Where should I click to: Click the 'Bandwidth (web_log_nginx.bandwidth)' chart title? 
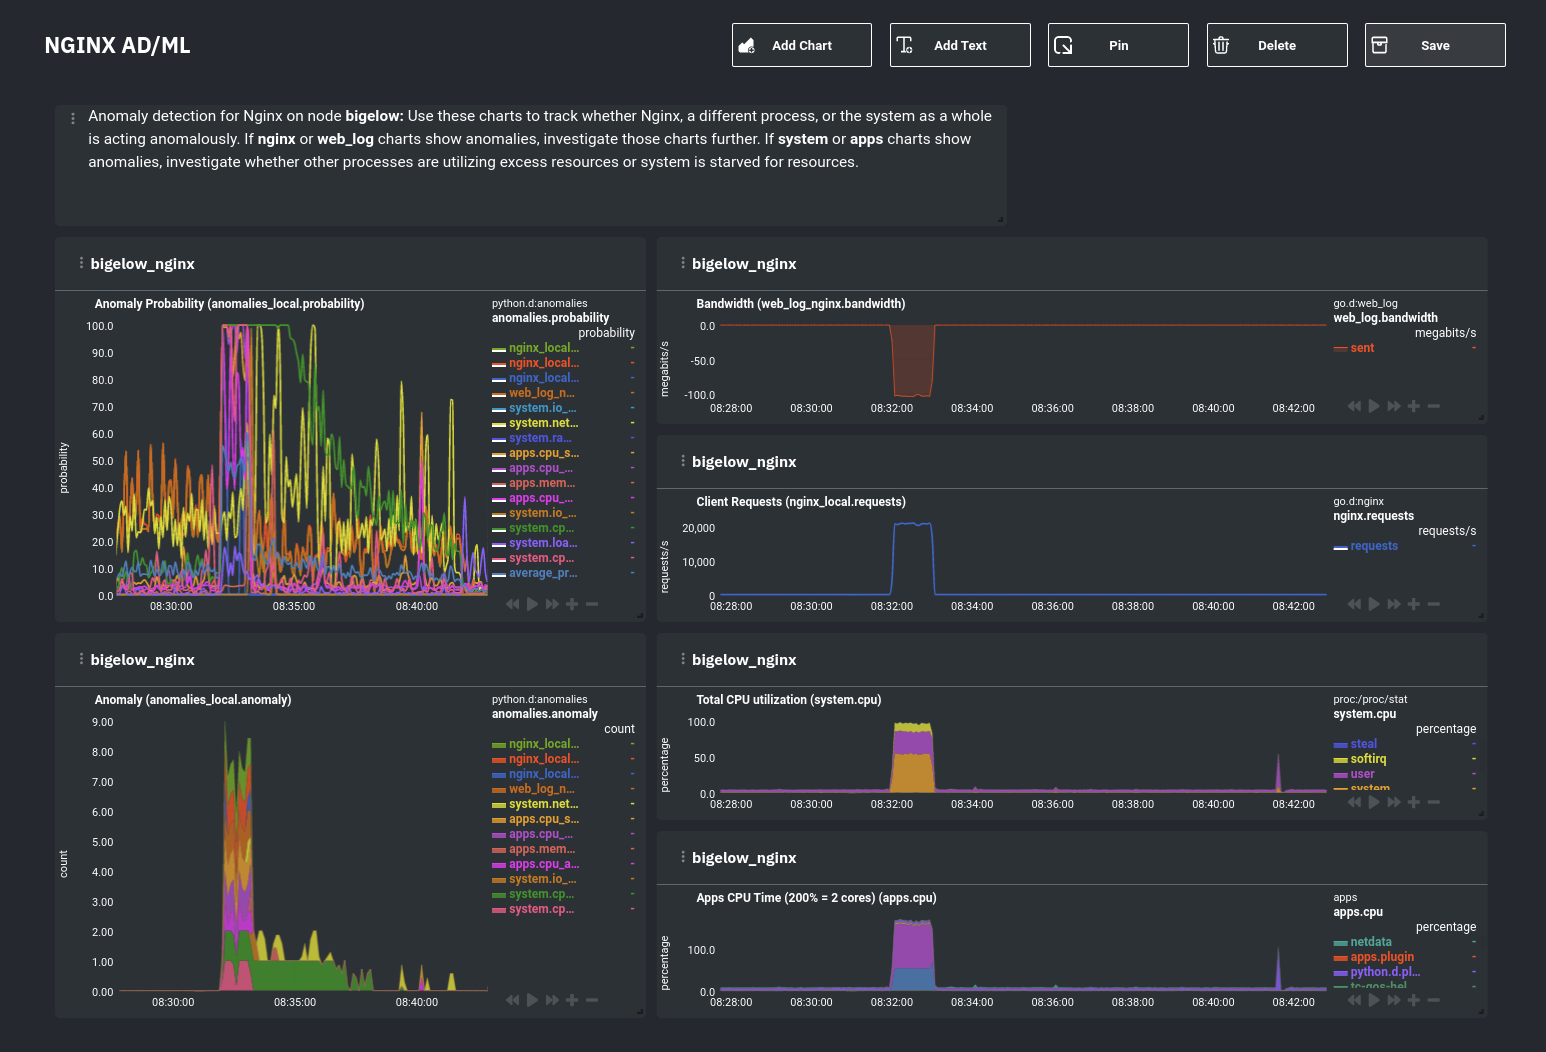(x=800, y=304)
